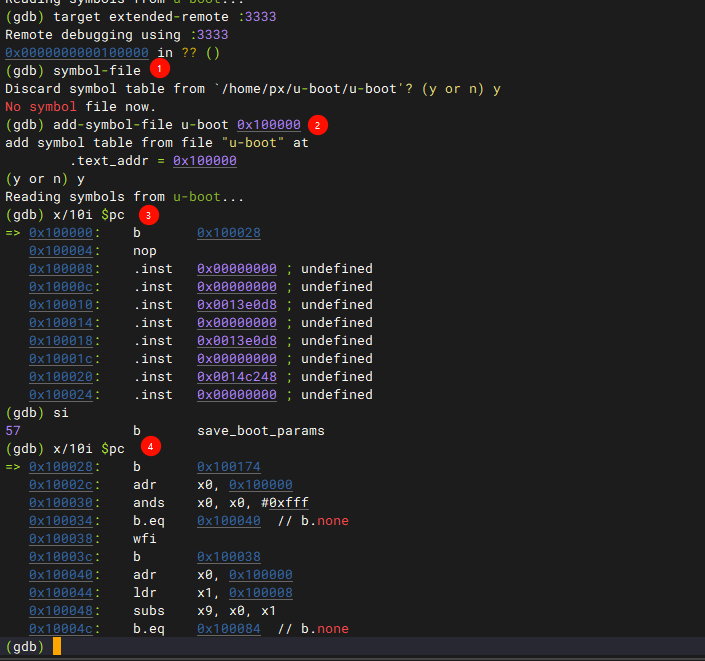Click the save_boot_params symbol text
Image resolution: width=705 pixels, height=661 pixels.
click(x=260, y=431)
